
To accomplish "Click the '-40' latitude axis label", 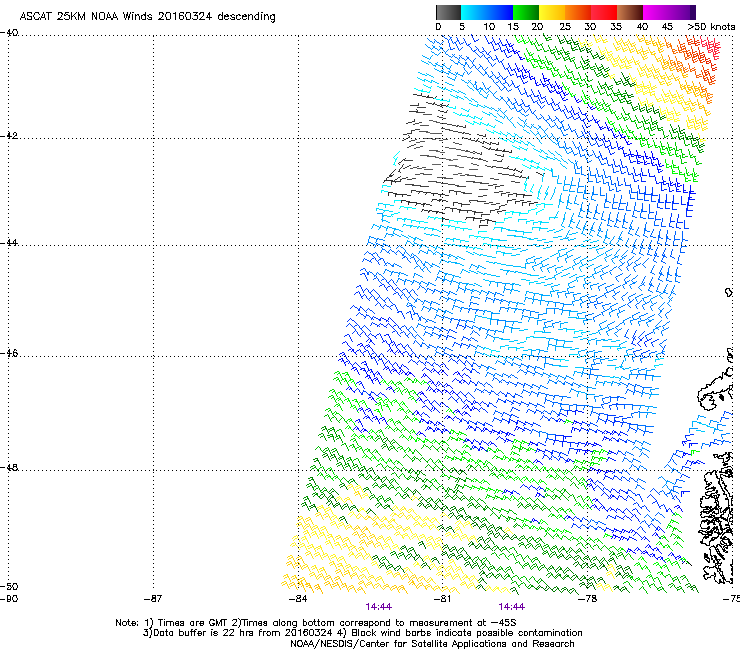I will click(x=9, y=33).
